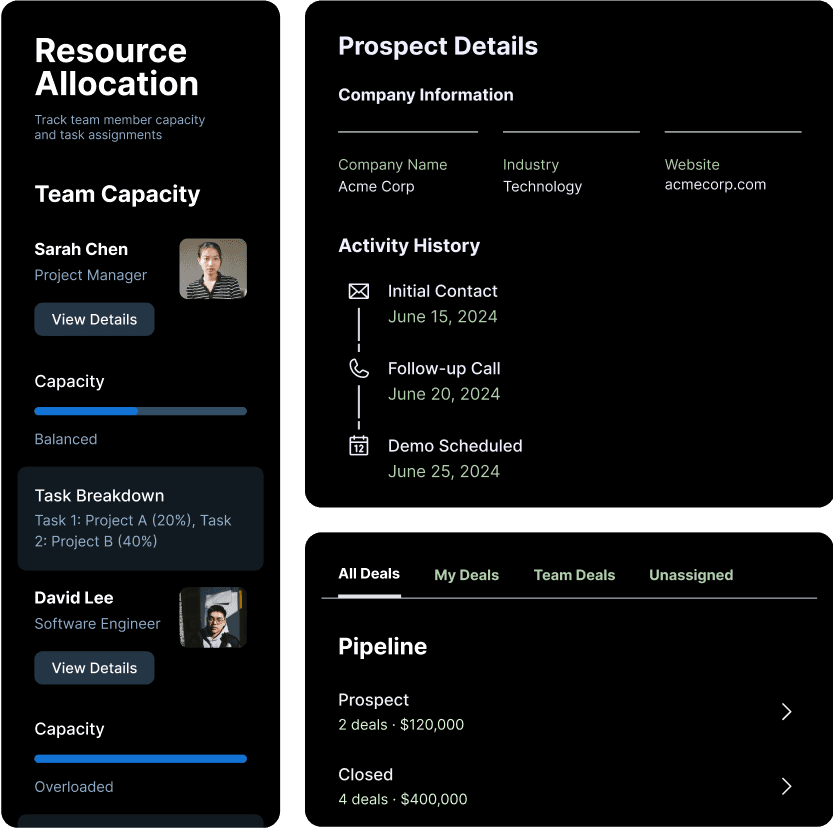Expand the Prospect pipeline row chevron
The image size is (833, 834).
786,711
